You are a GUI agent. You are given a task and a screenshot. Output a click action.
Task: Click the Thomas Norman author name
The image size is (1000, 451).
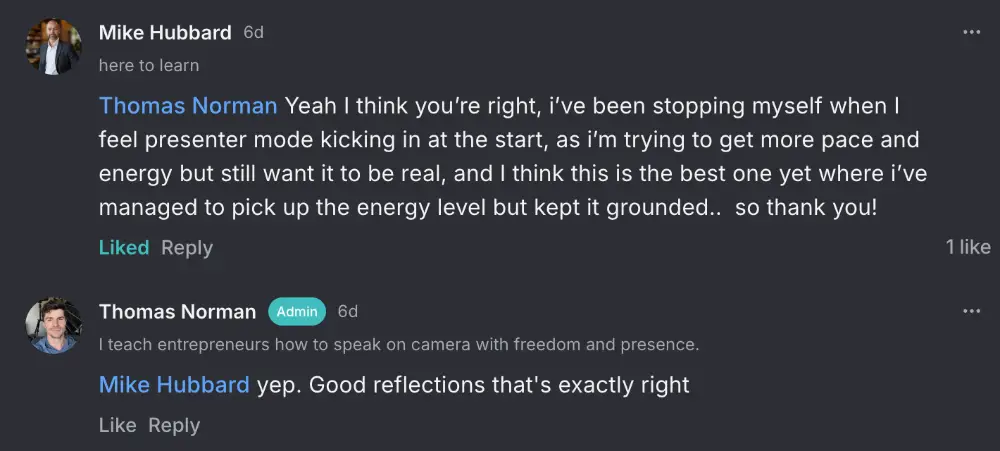point(177,312)
